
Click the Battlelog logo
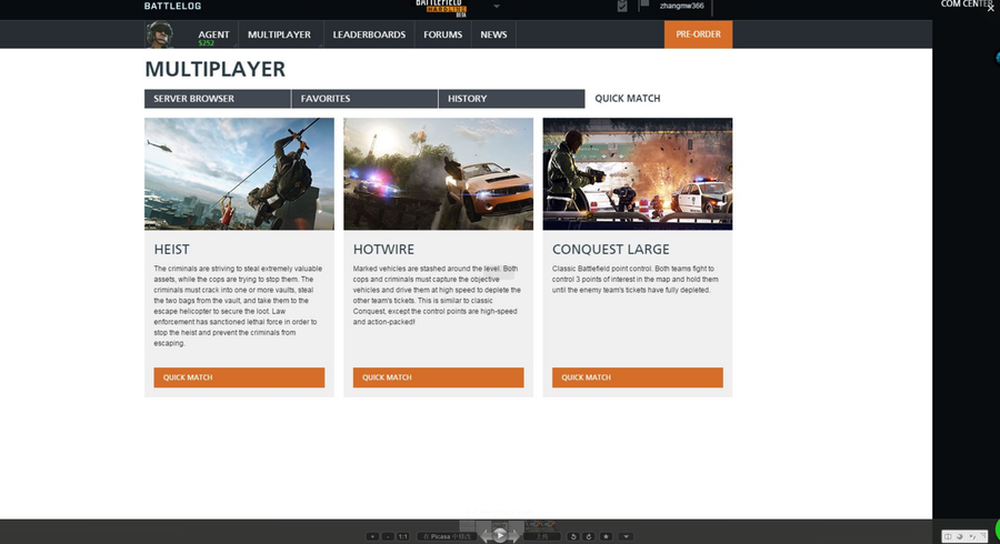[172, 6]
